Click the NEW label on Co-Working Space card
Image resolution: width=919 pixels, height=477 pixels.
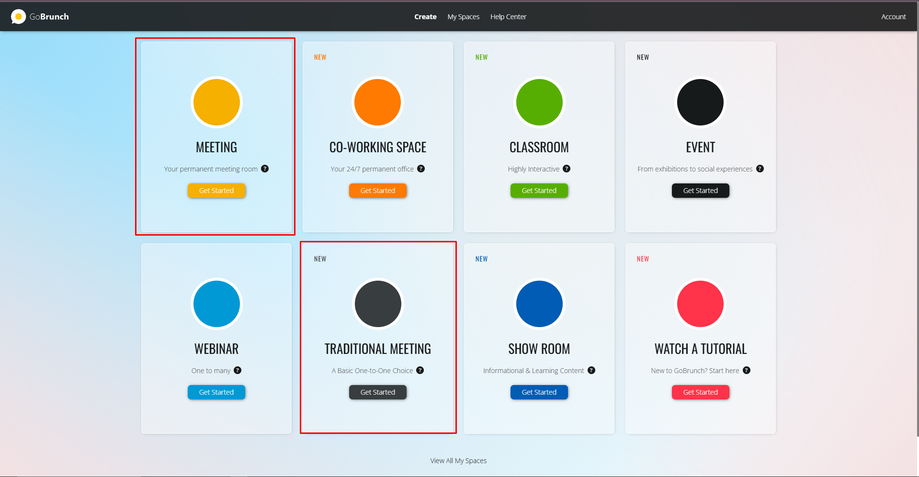320,57
